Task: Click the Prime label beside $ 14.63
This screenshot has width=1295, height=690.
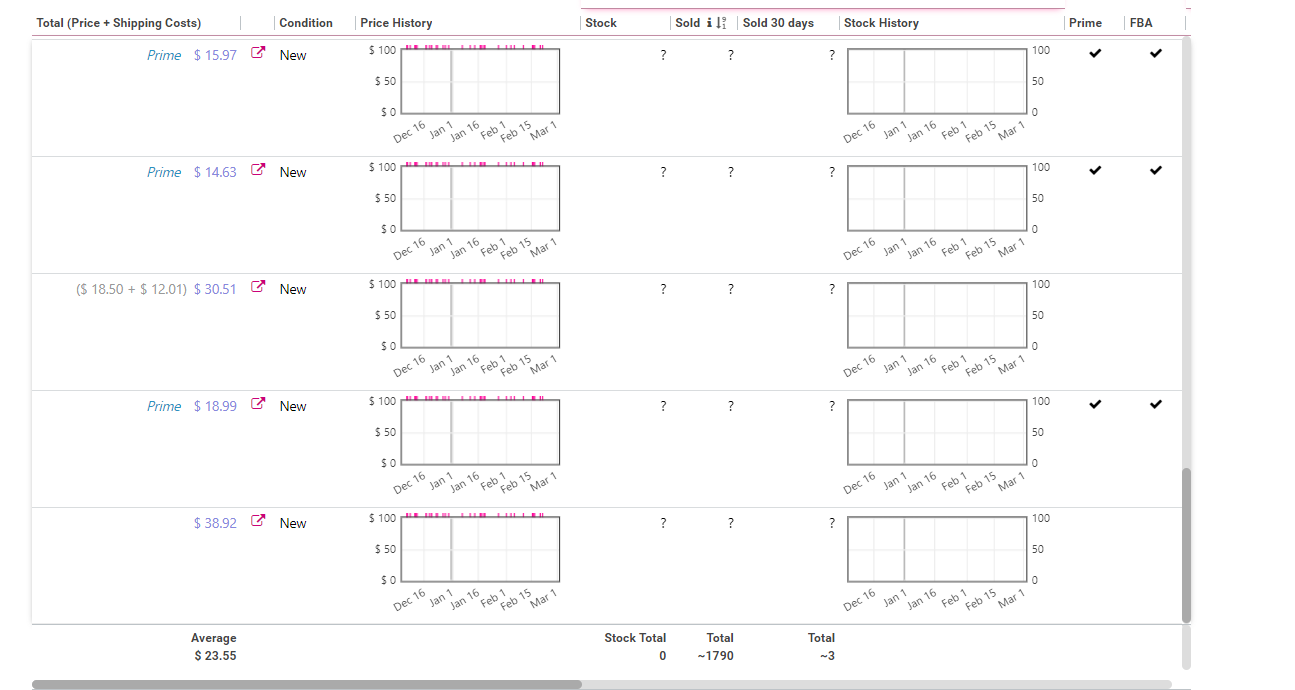Action: (164, 172)
